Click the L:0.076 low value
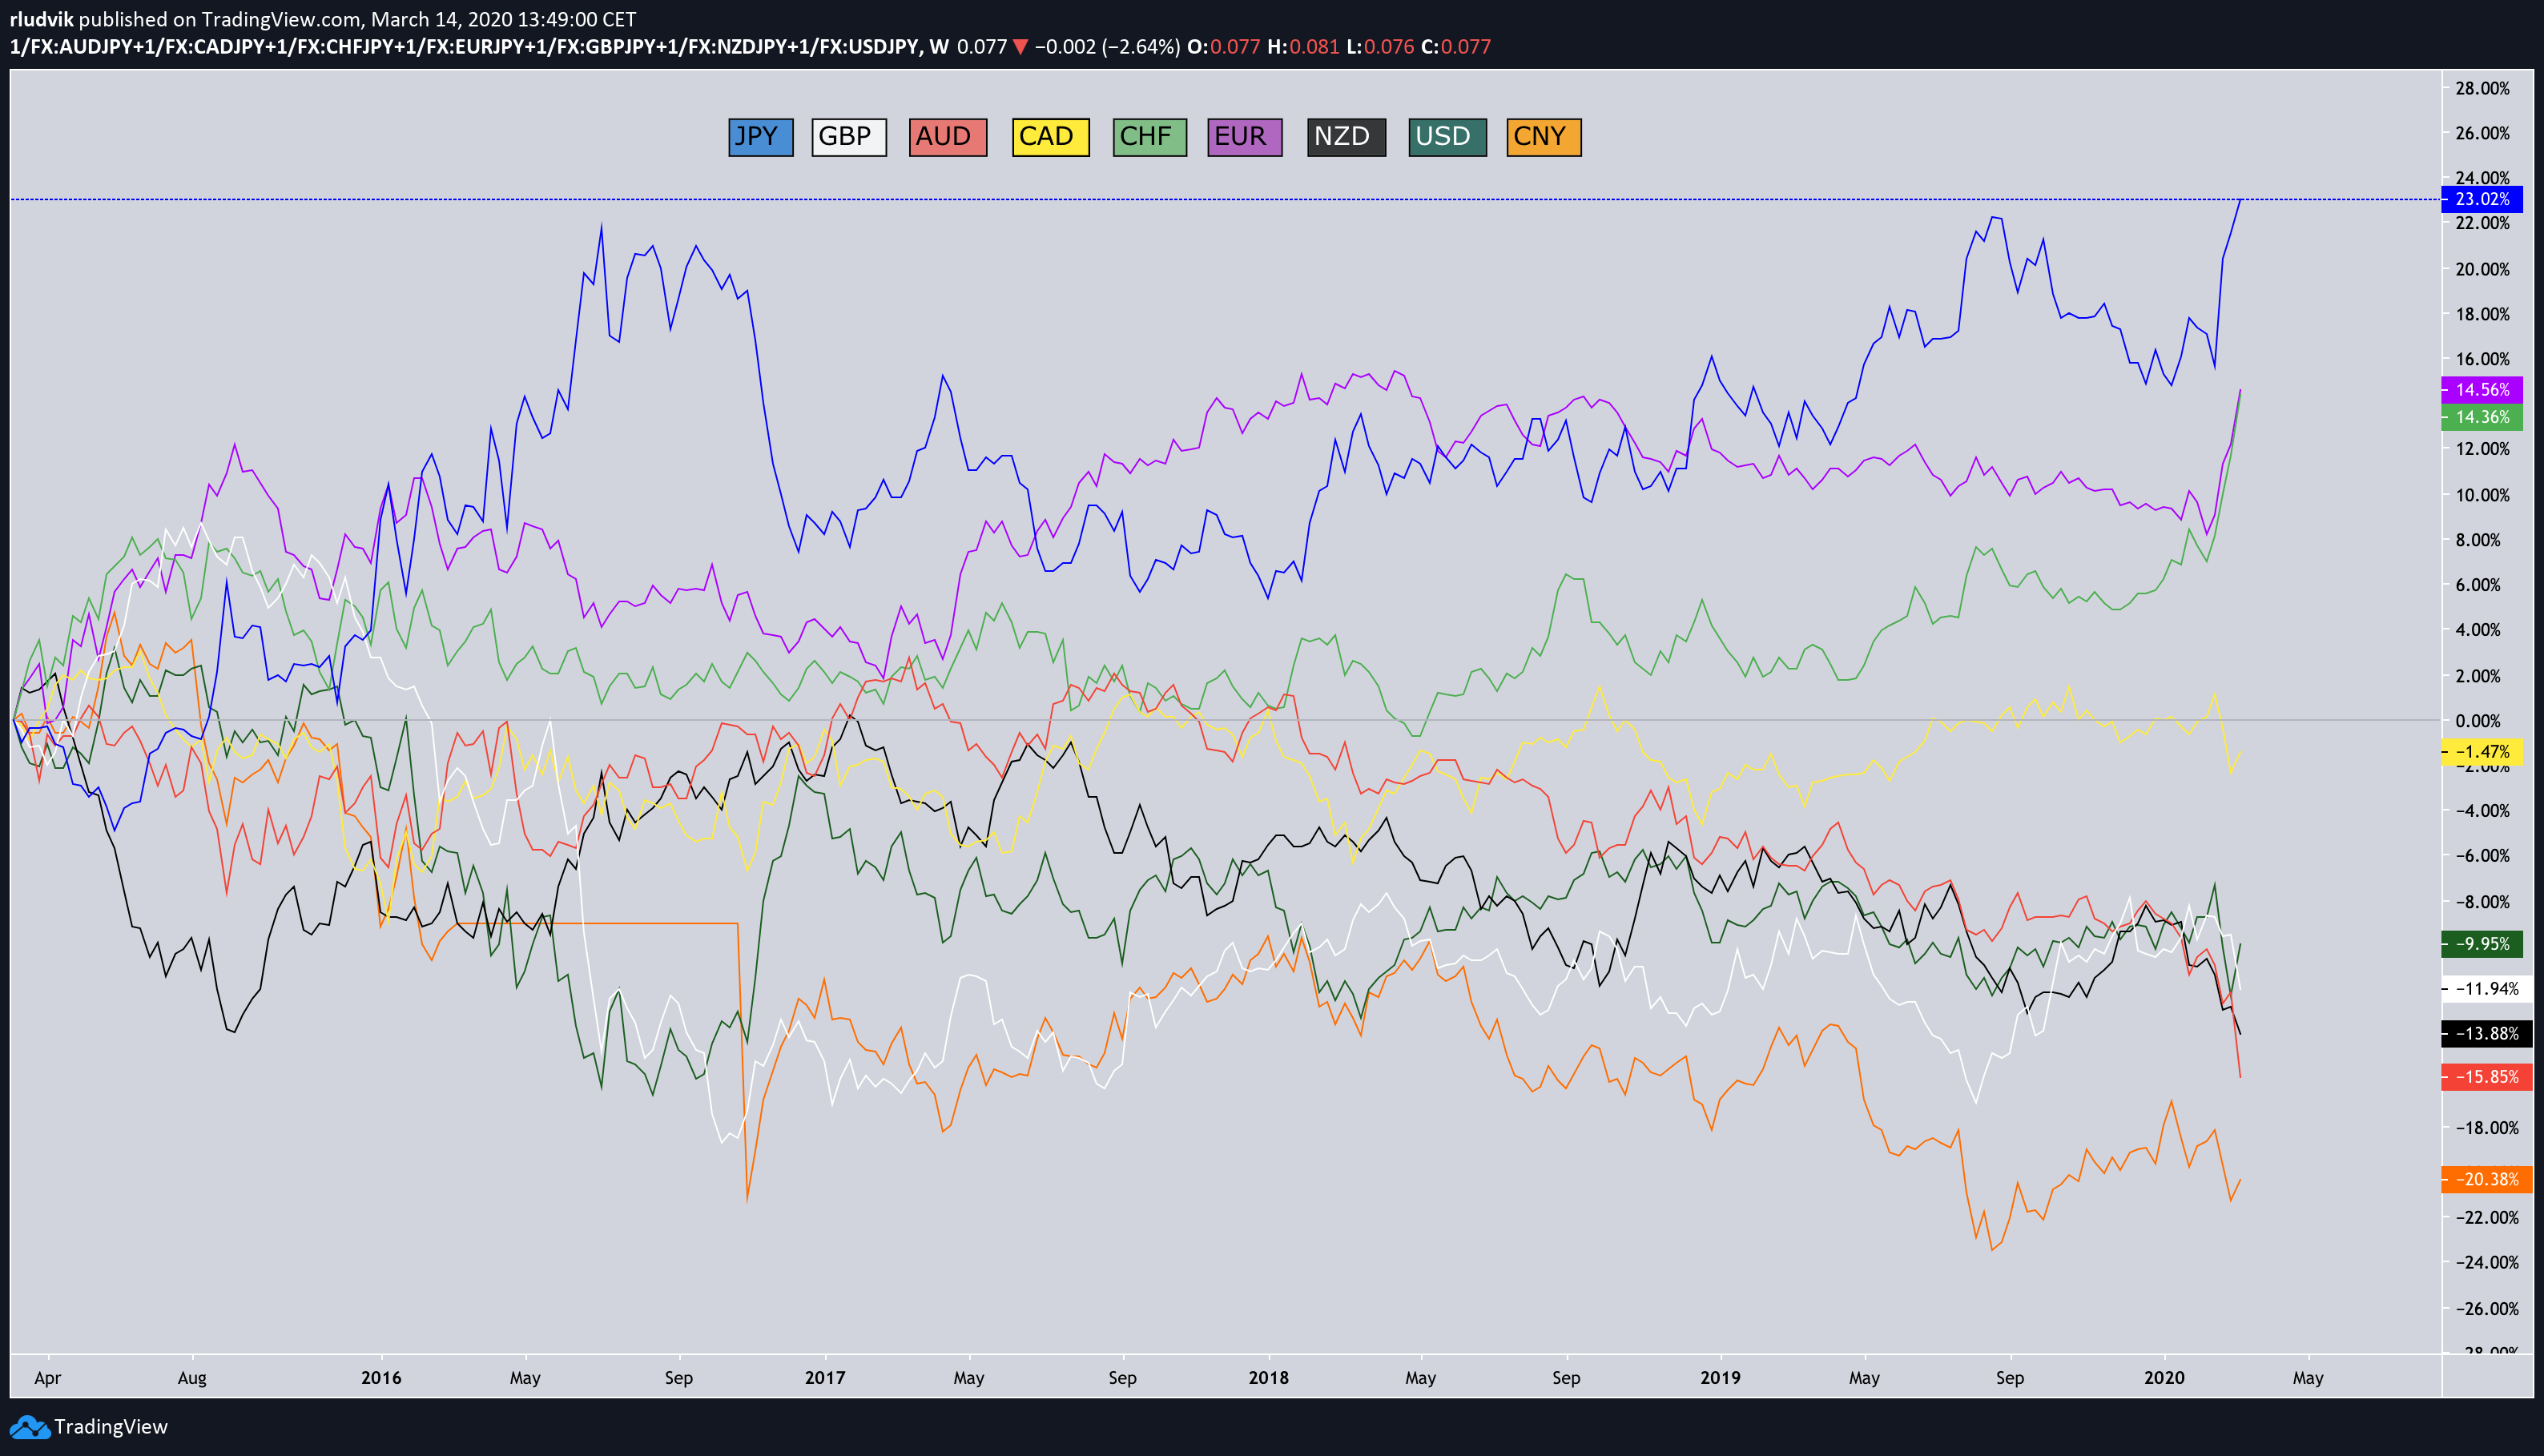The width and height of the screenshot is (2544, 1456). (x=1380, y=47)
